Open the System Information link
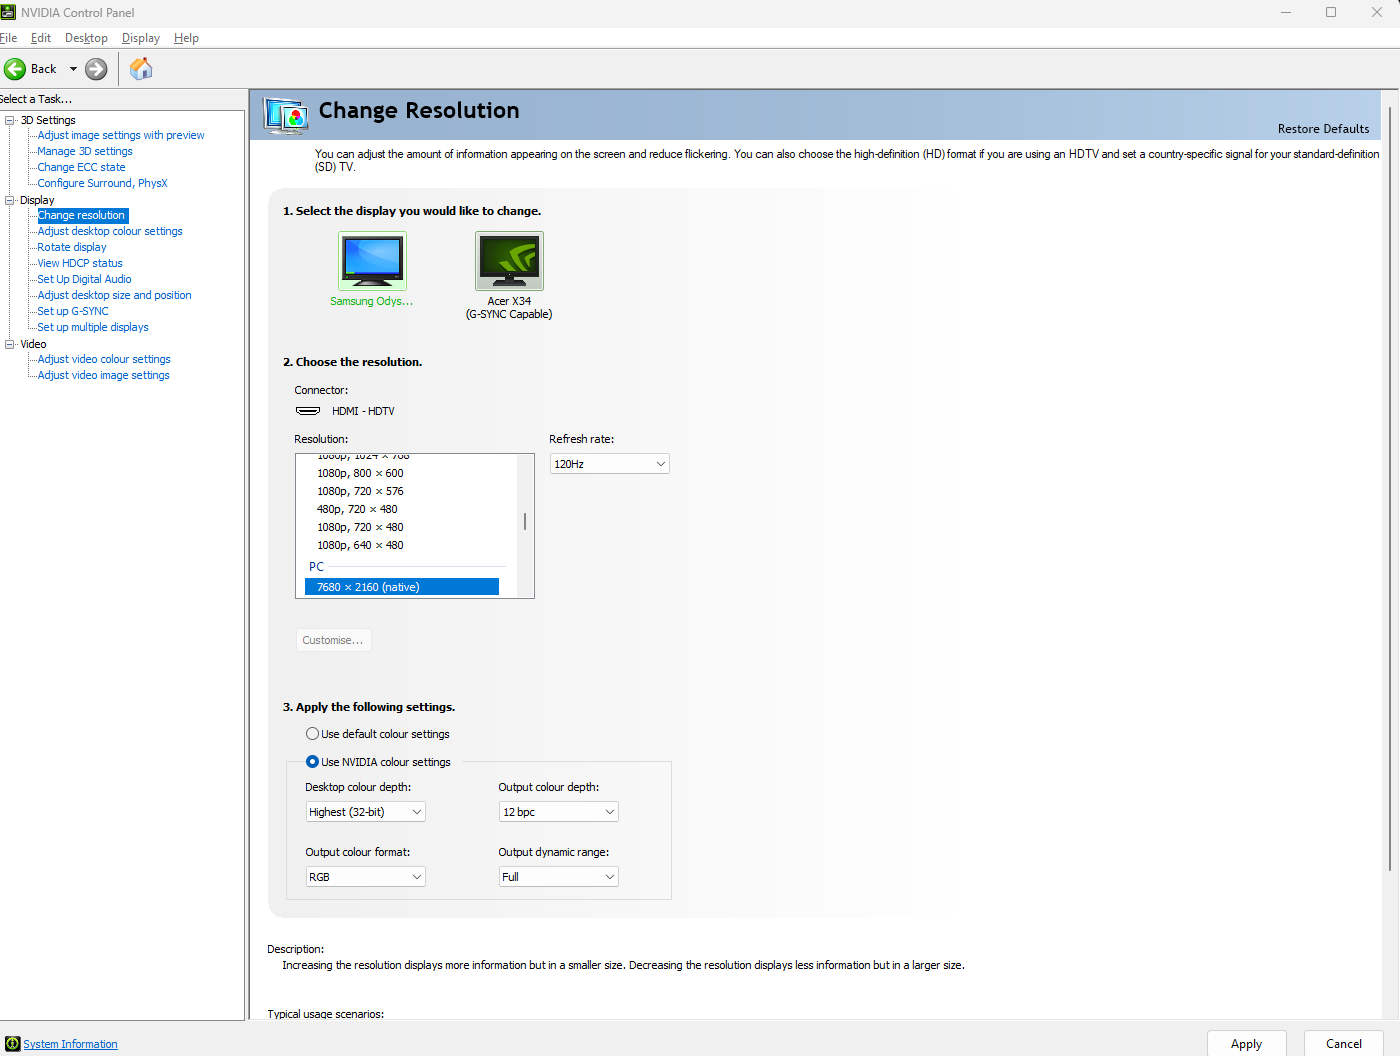This screenshot has height=1056, width=1400. click(x=70, y=1044)
